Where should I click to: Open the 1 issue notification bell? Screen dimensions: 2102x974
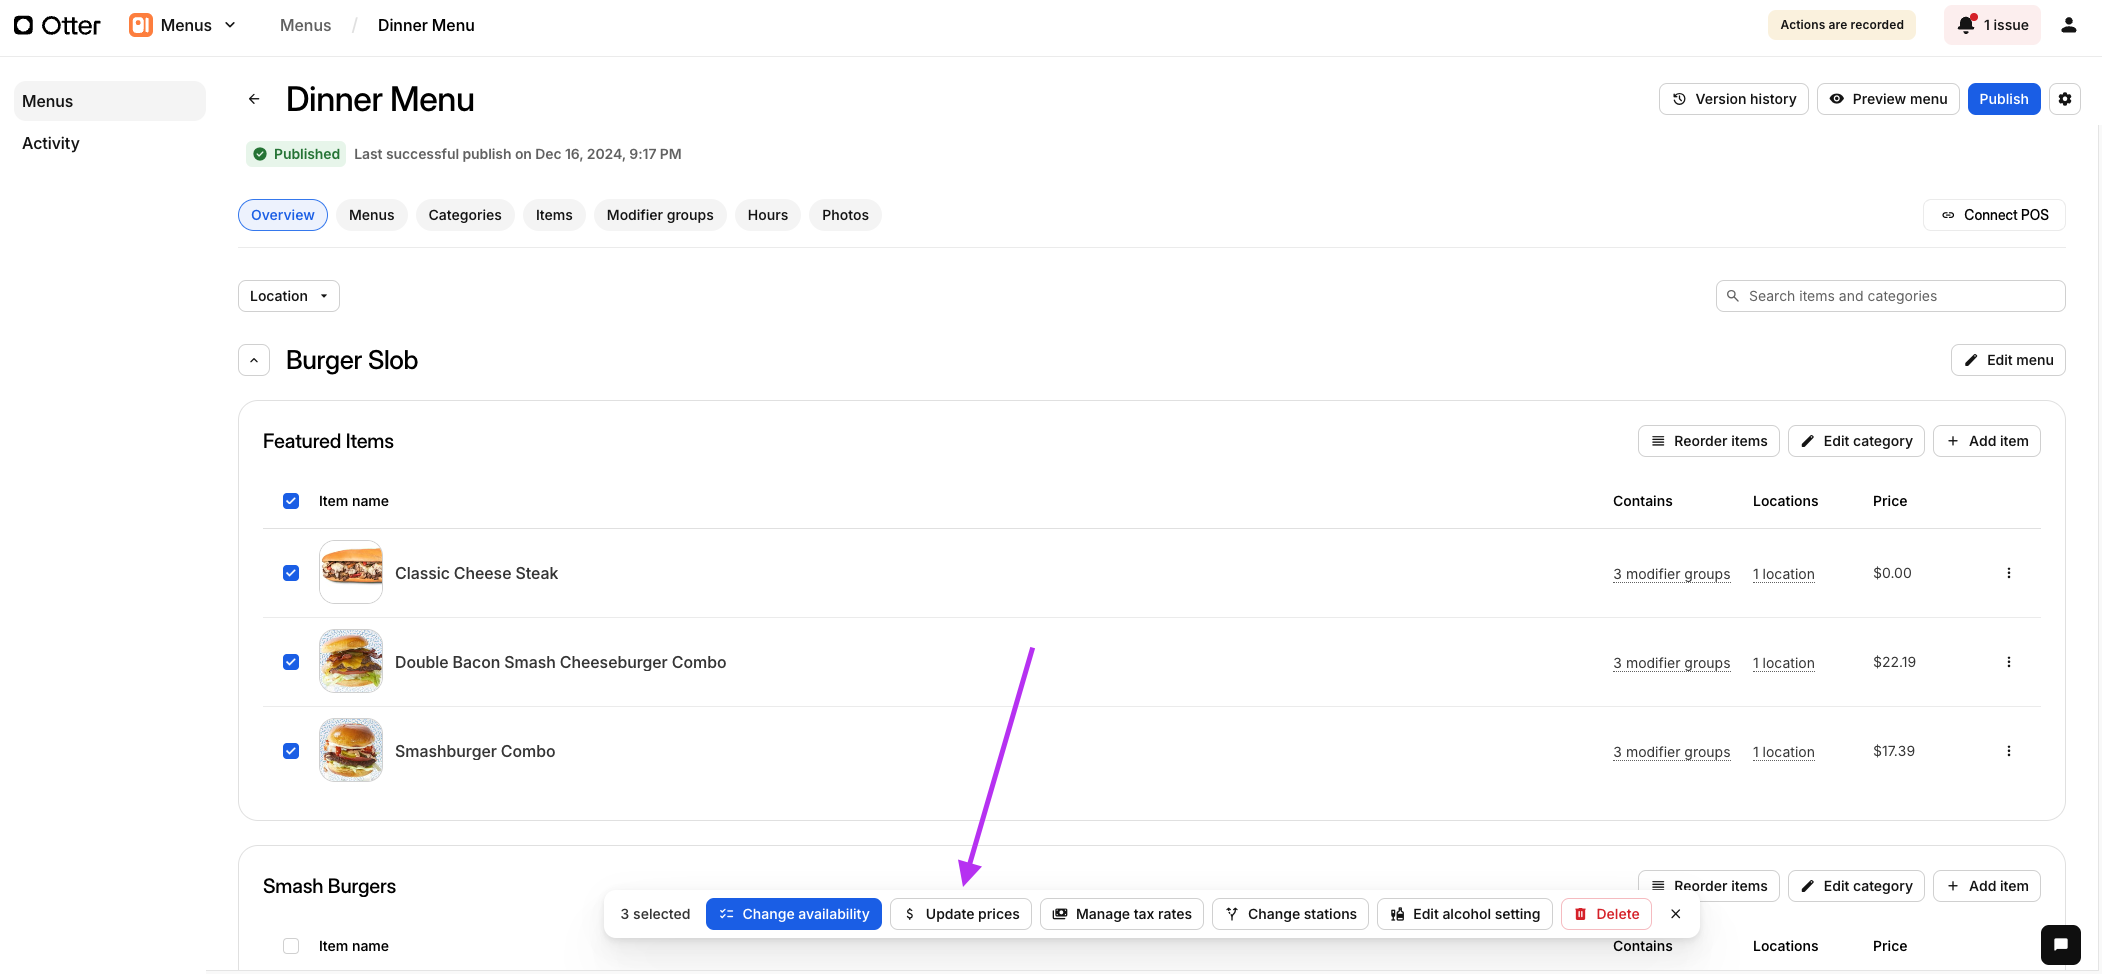[1992, 25]
